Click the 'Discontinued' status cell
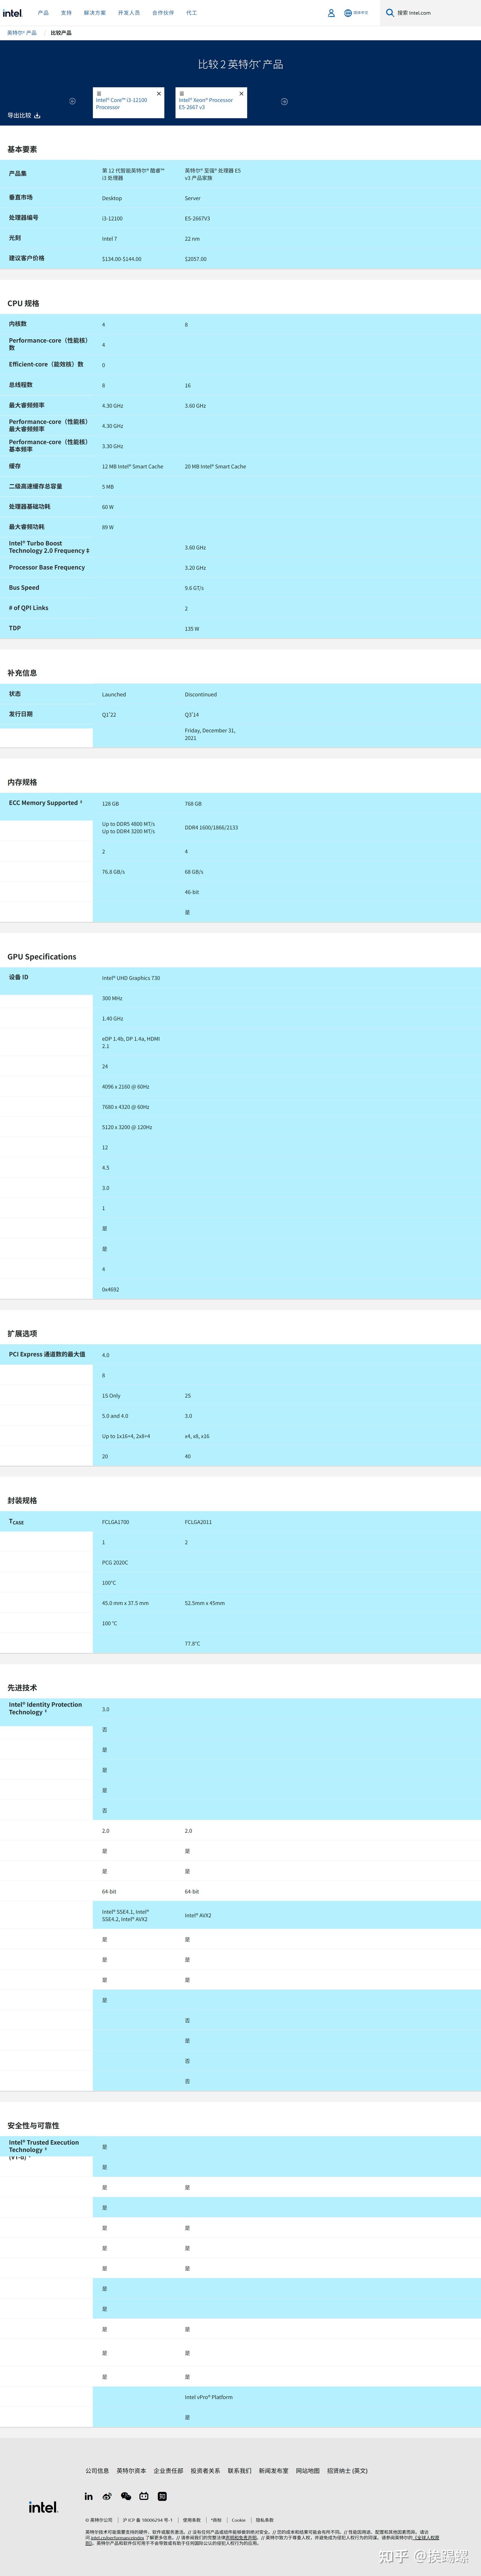 tap(201, 694)
